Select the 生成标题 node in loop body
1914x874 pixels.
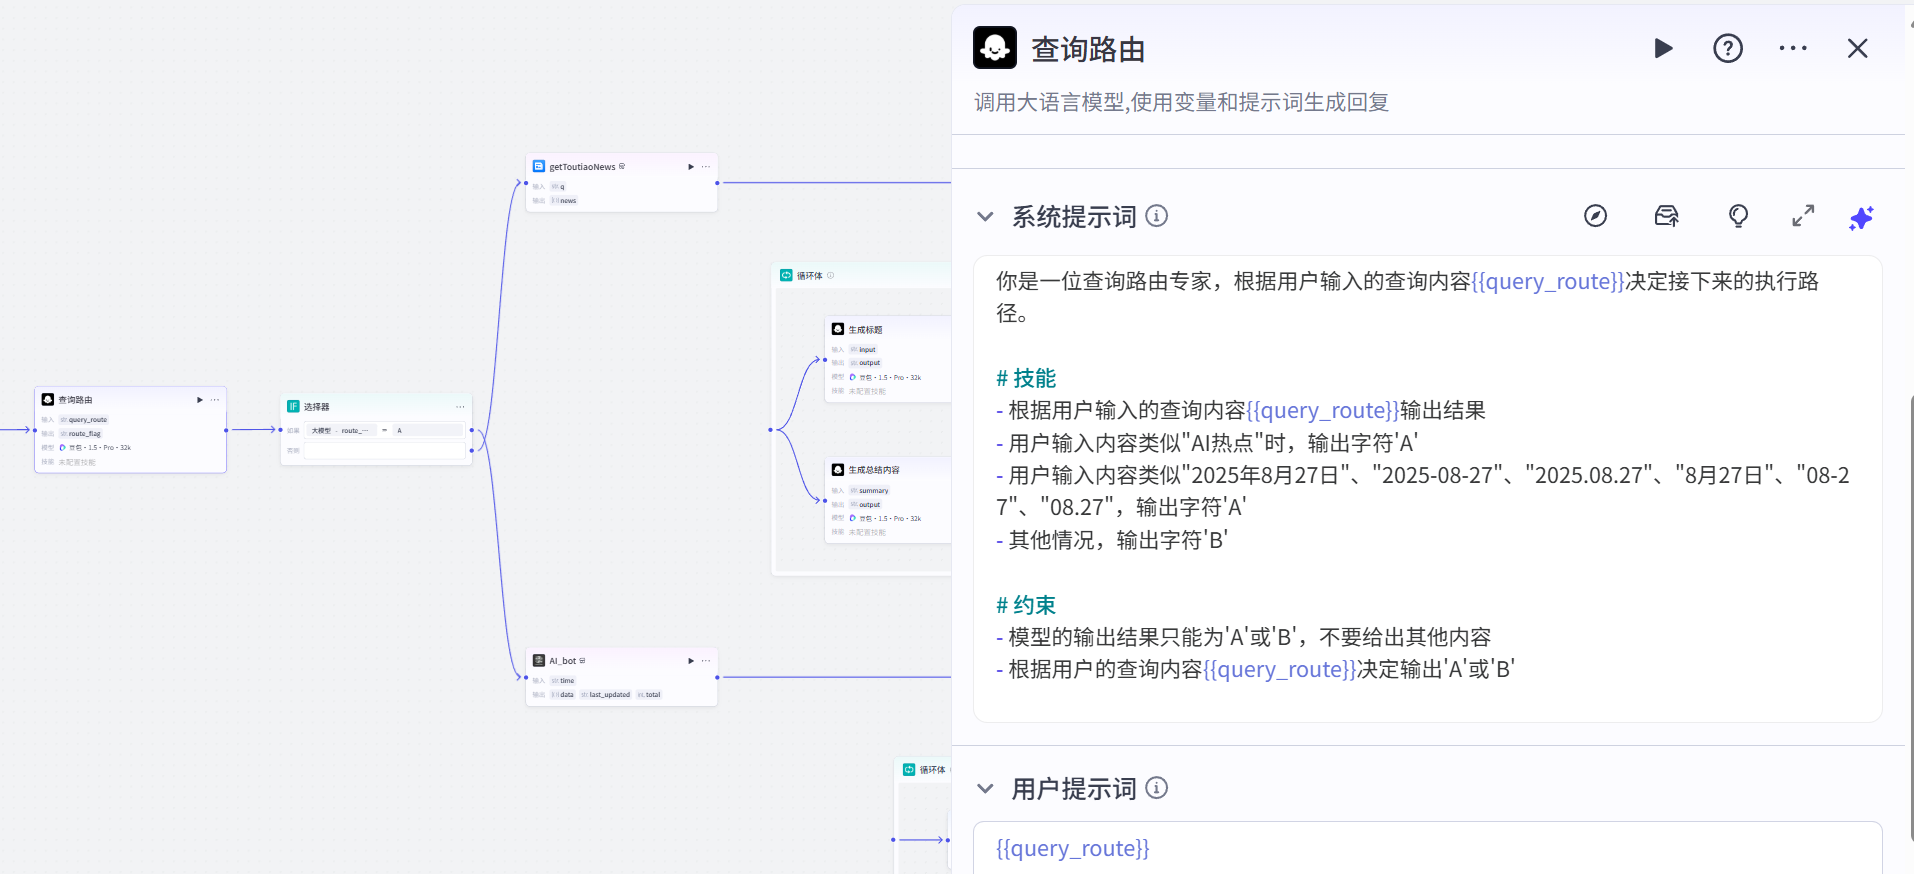click(x=888, y=359)
